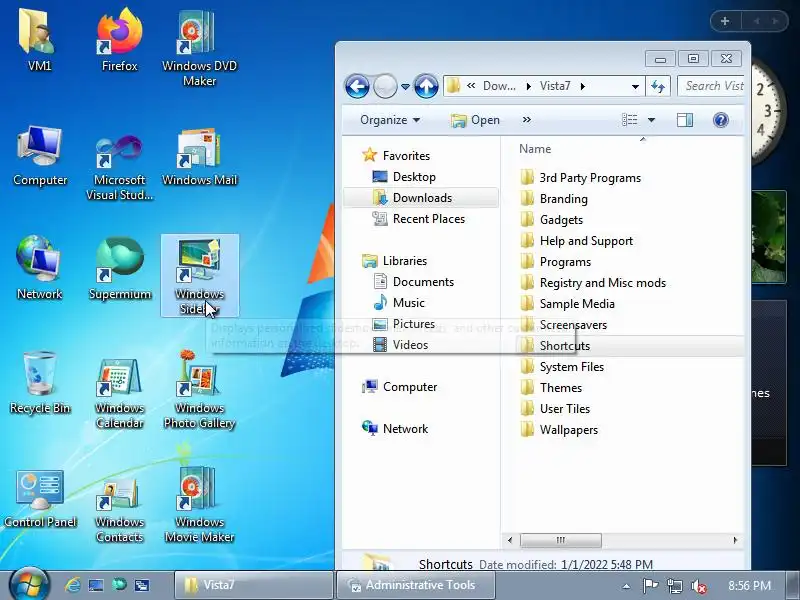This screenshot has height=600, width=800.
Task: Click the network tray icon
Action: pyautogui.click(x=674, y=586)
